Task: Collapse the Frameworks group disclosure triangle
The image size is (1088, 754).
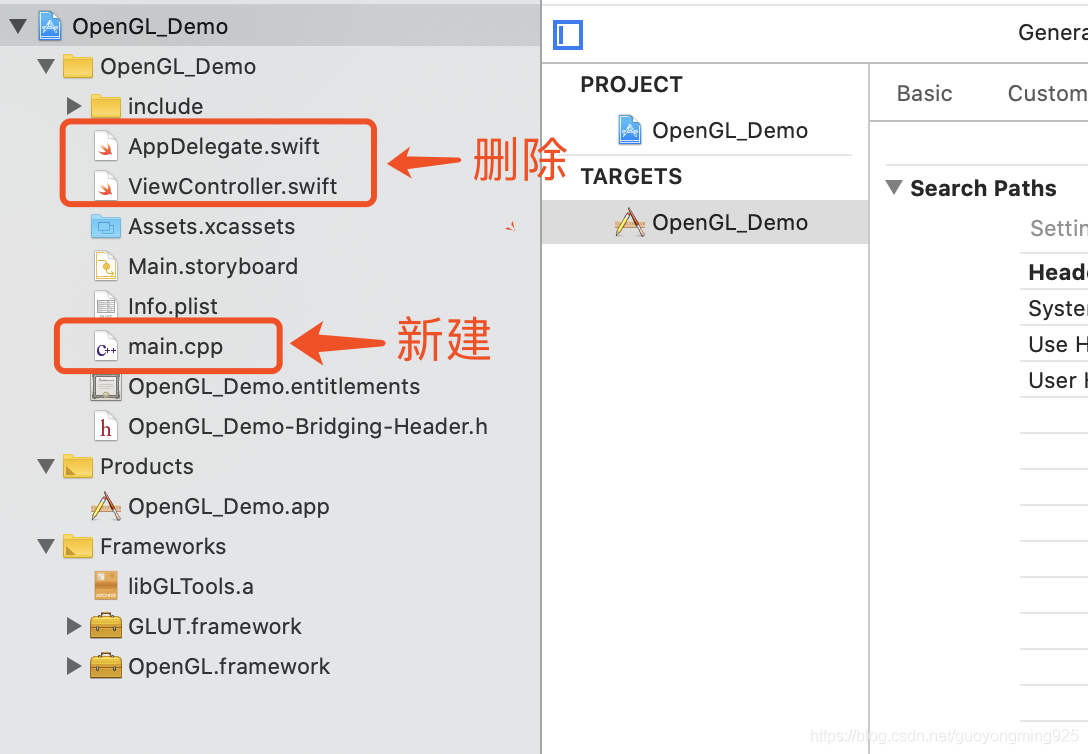Action: pos(46,547)
